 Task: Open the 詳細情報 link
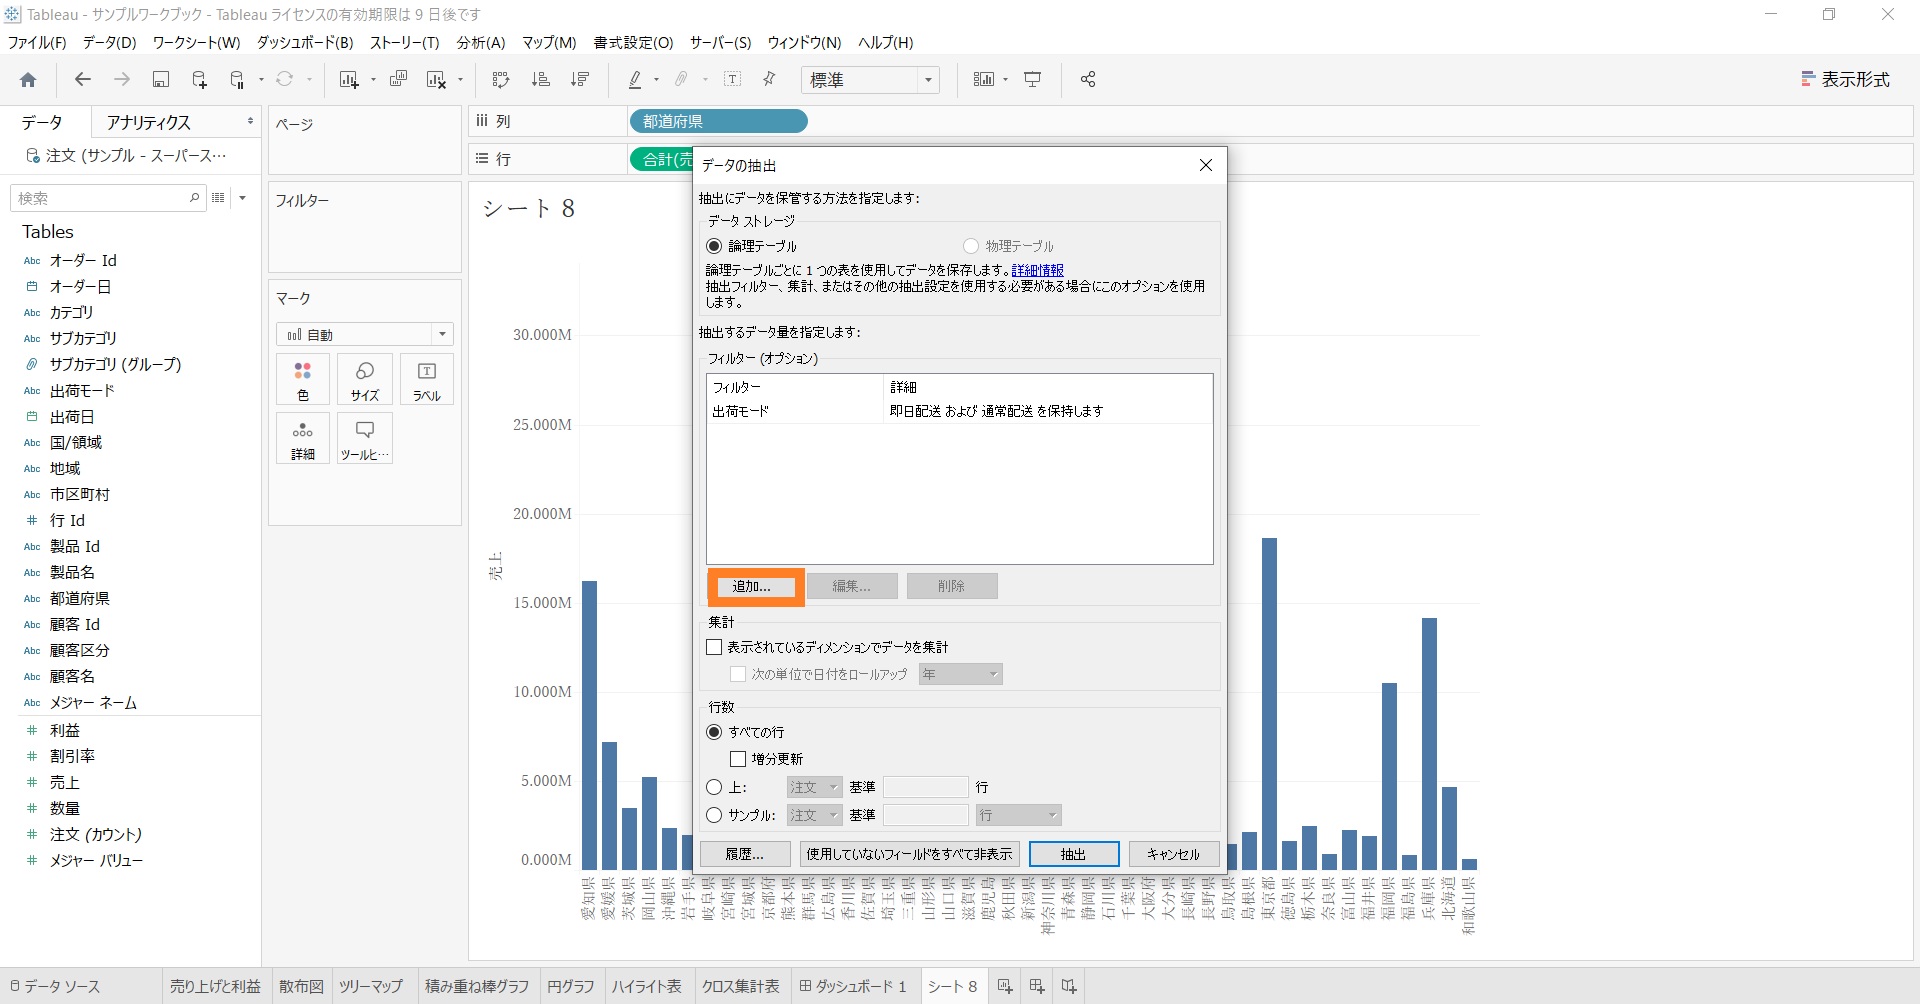[1037, 270]
